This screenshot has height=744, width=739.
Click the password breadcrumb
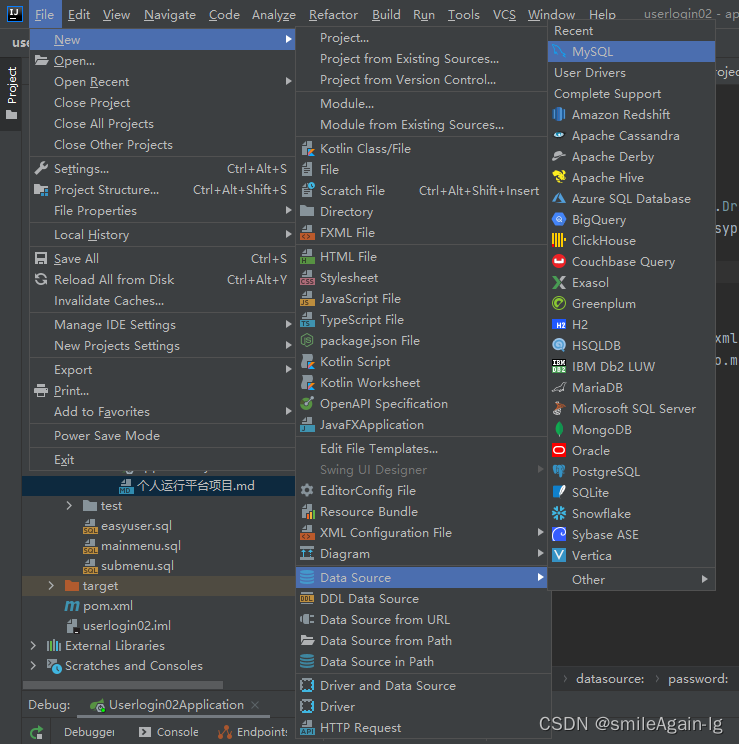click(698, 679)
